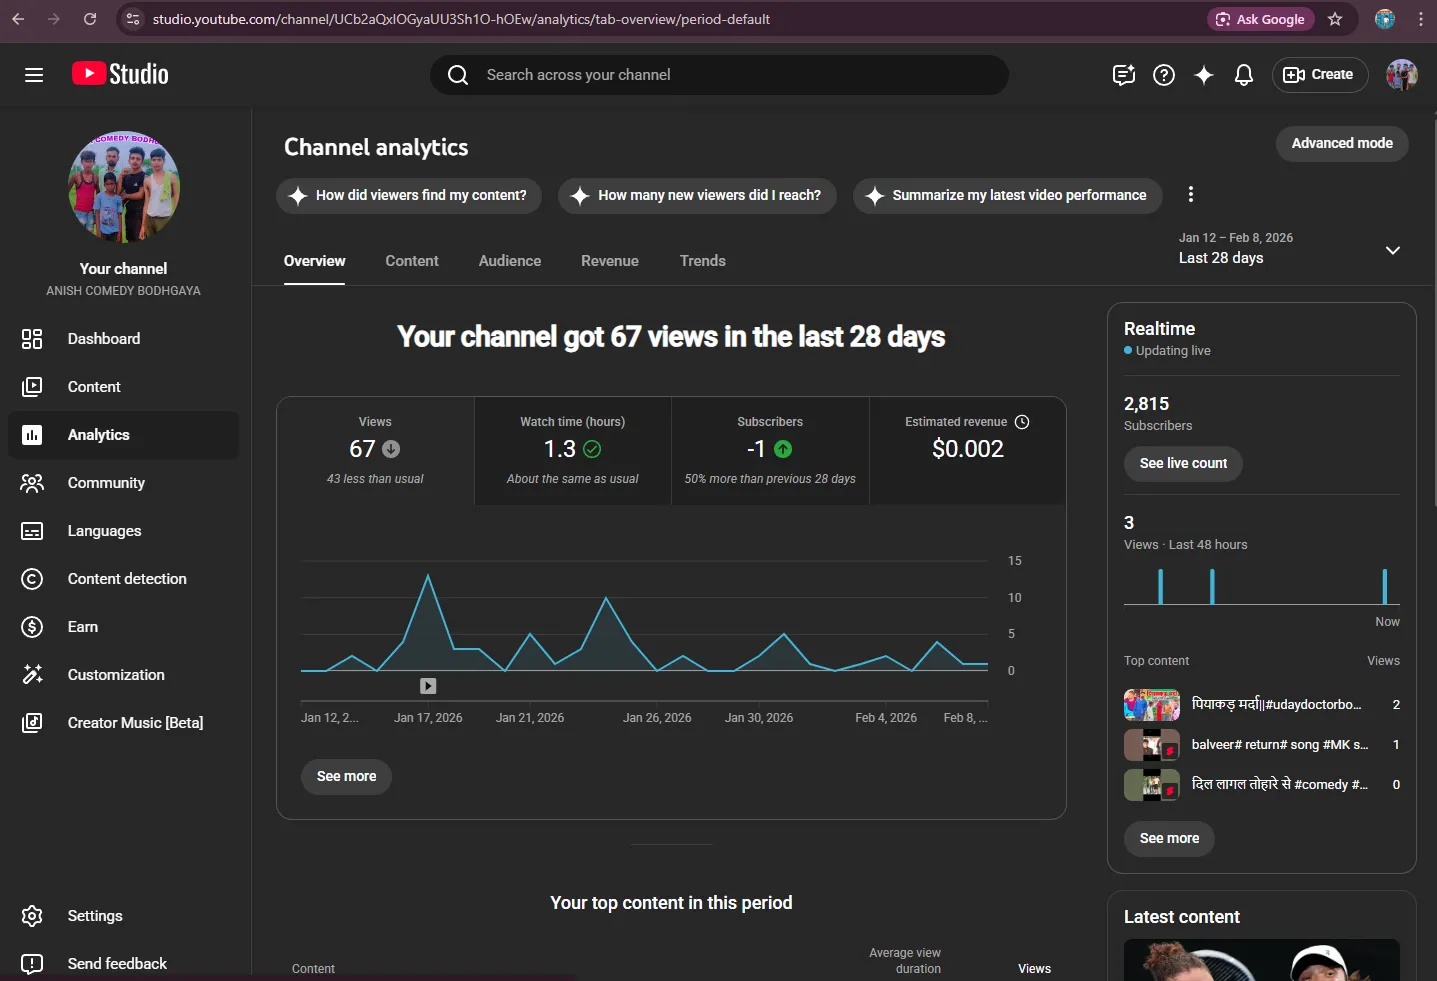Click the Help question mark icon
The height and width of the screenshot is (981, 1437).
coord(1164,75)
